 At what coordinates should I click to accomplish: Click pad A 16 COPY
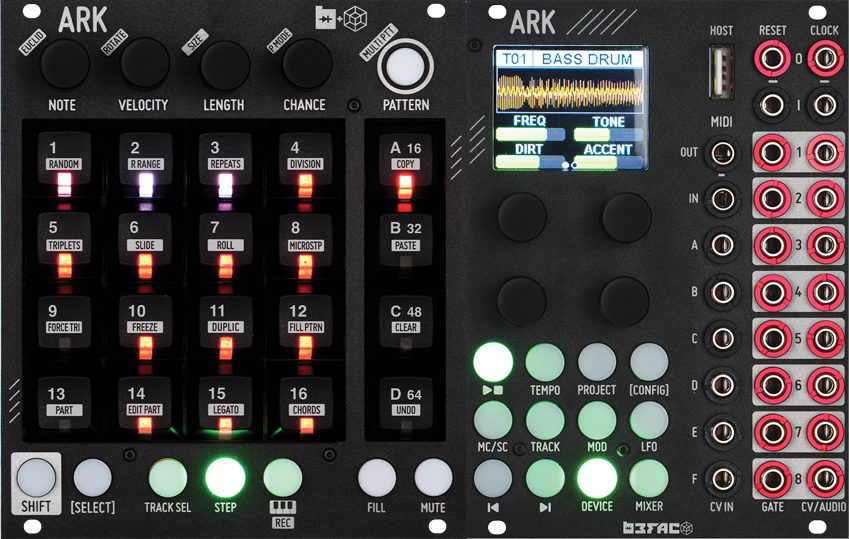pyautogui.click(x=405, y=166)
